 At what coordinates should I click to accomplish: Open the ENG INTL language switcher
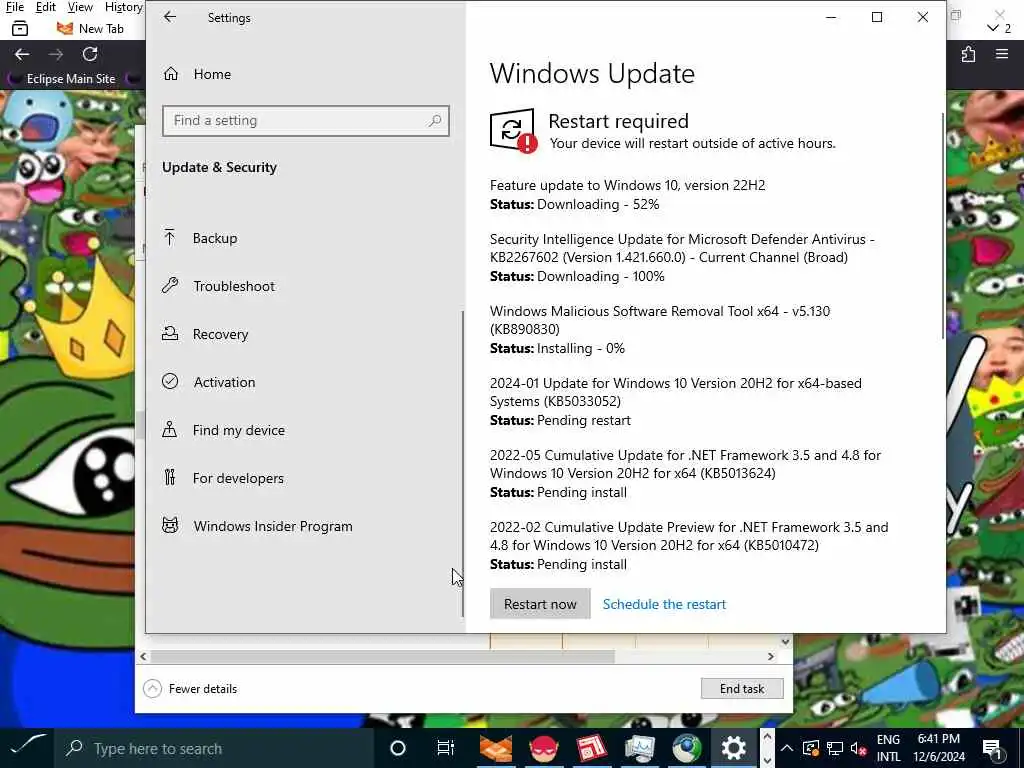coord(888,748)
